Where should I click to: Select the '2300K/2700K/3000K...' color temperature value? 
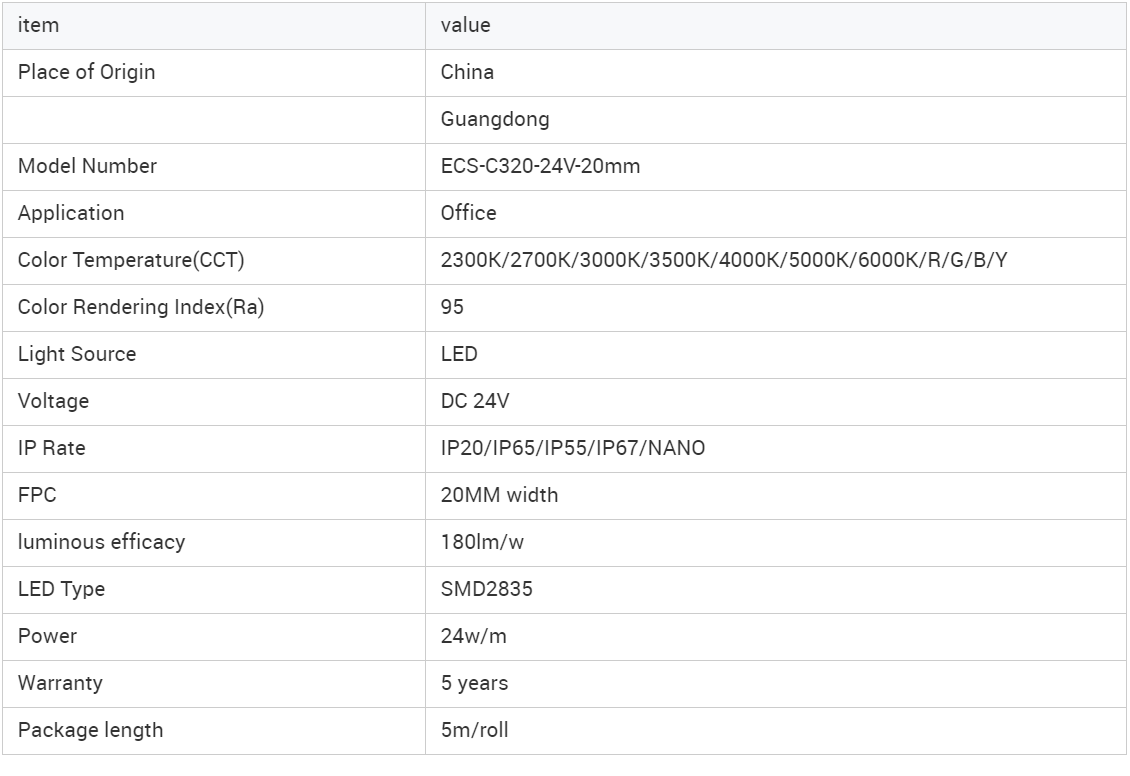724,260
